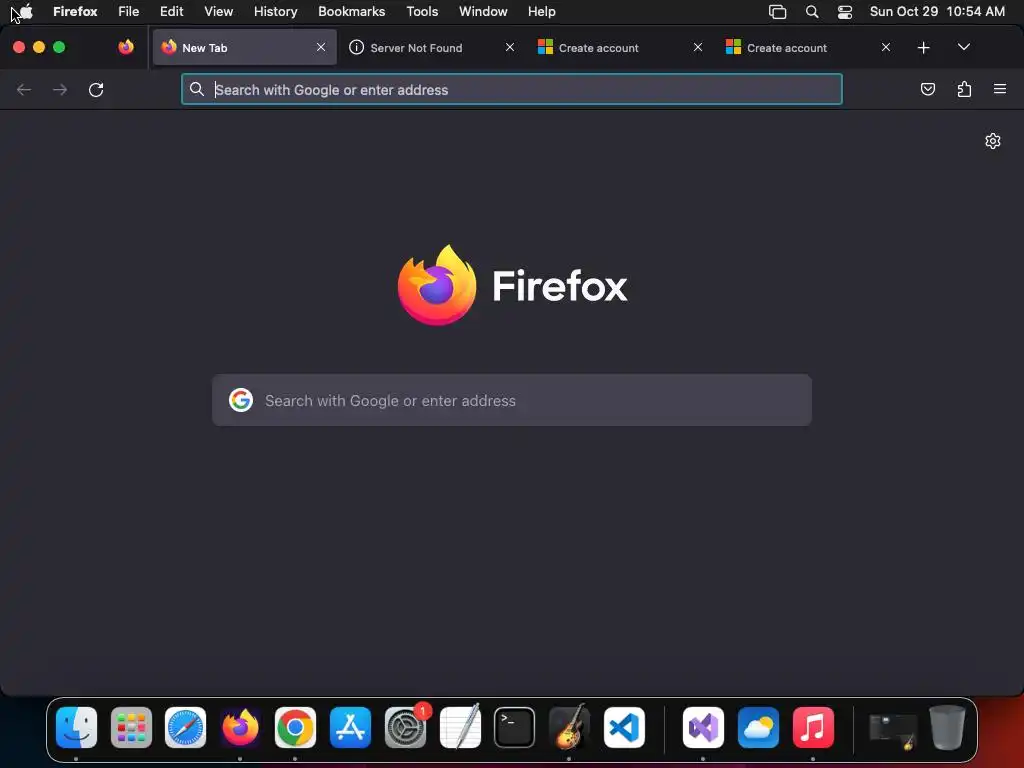Click the address bar magnifier icon
The width and height of the screenshot is (1024, 768).
[x=197, y=89]
